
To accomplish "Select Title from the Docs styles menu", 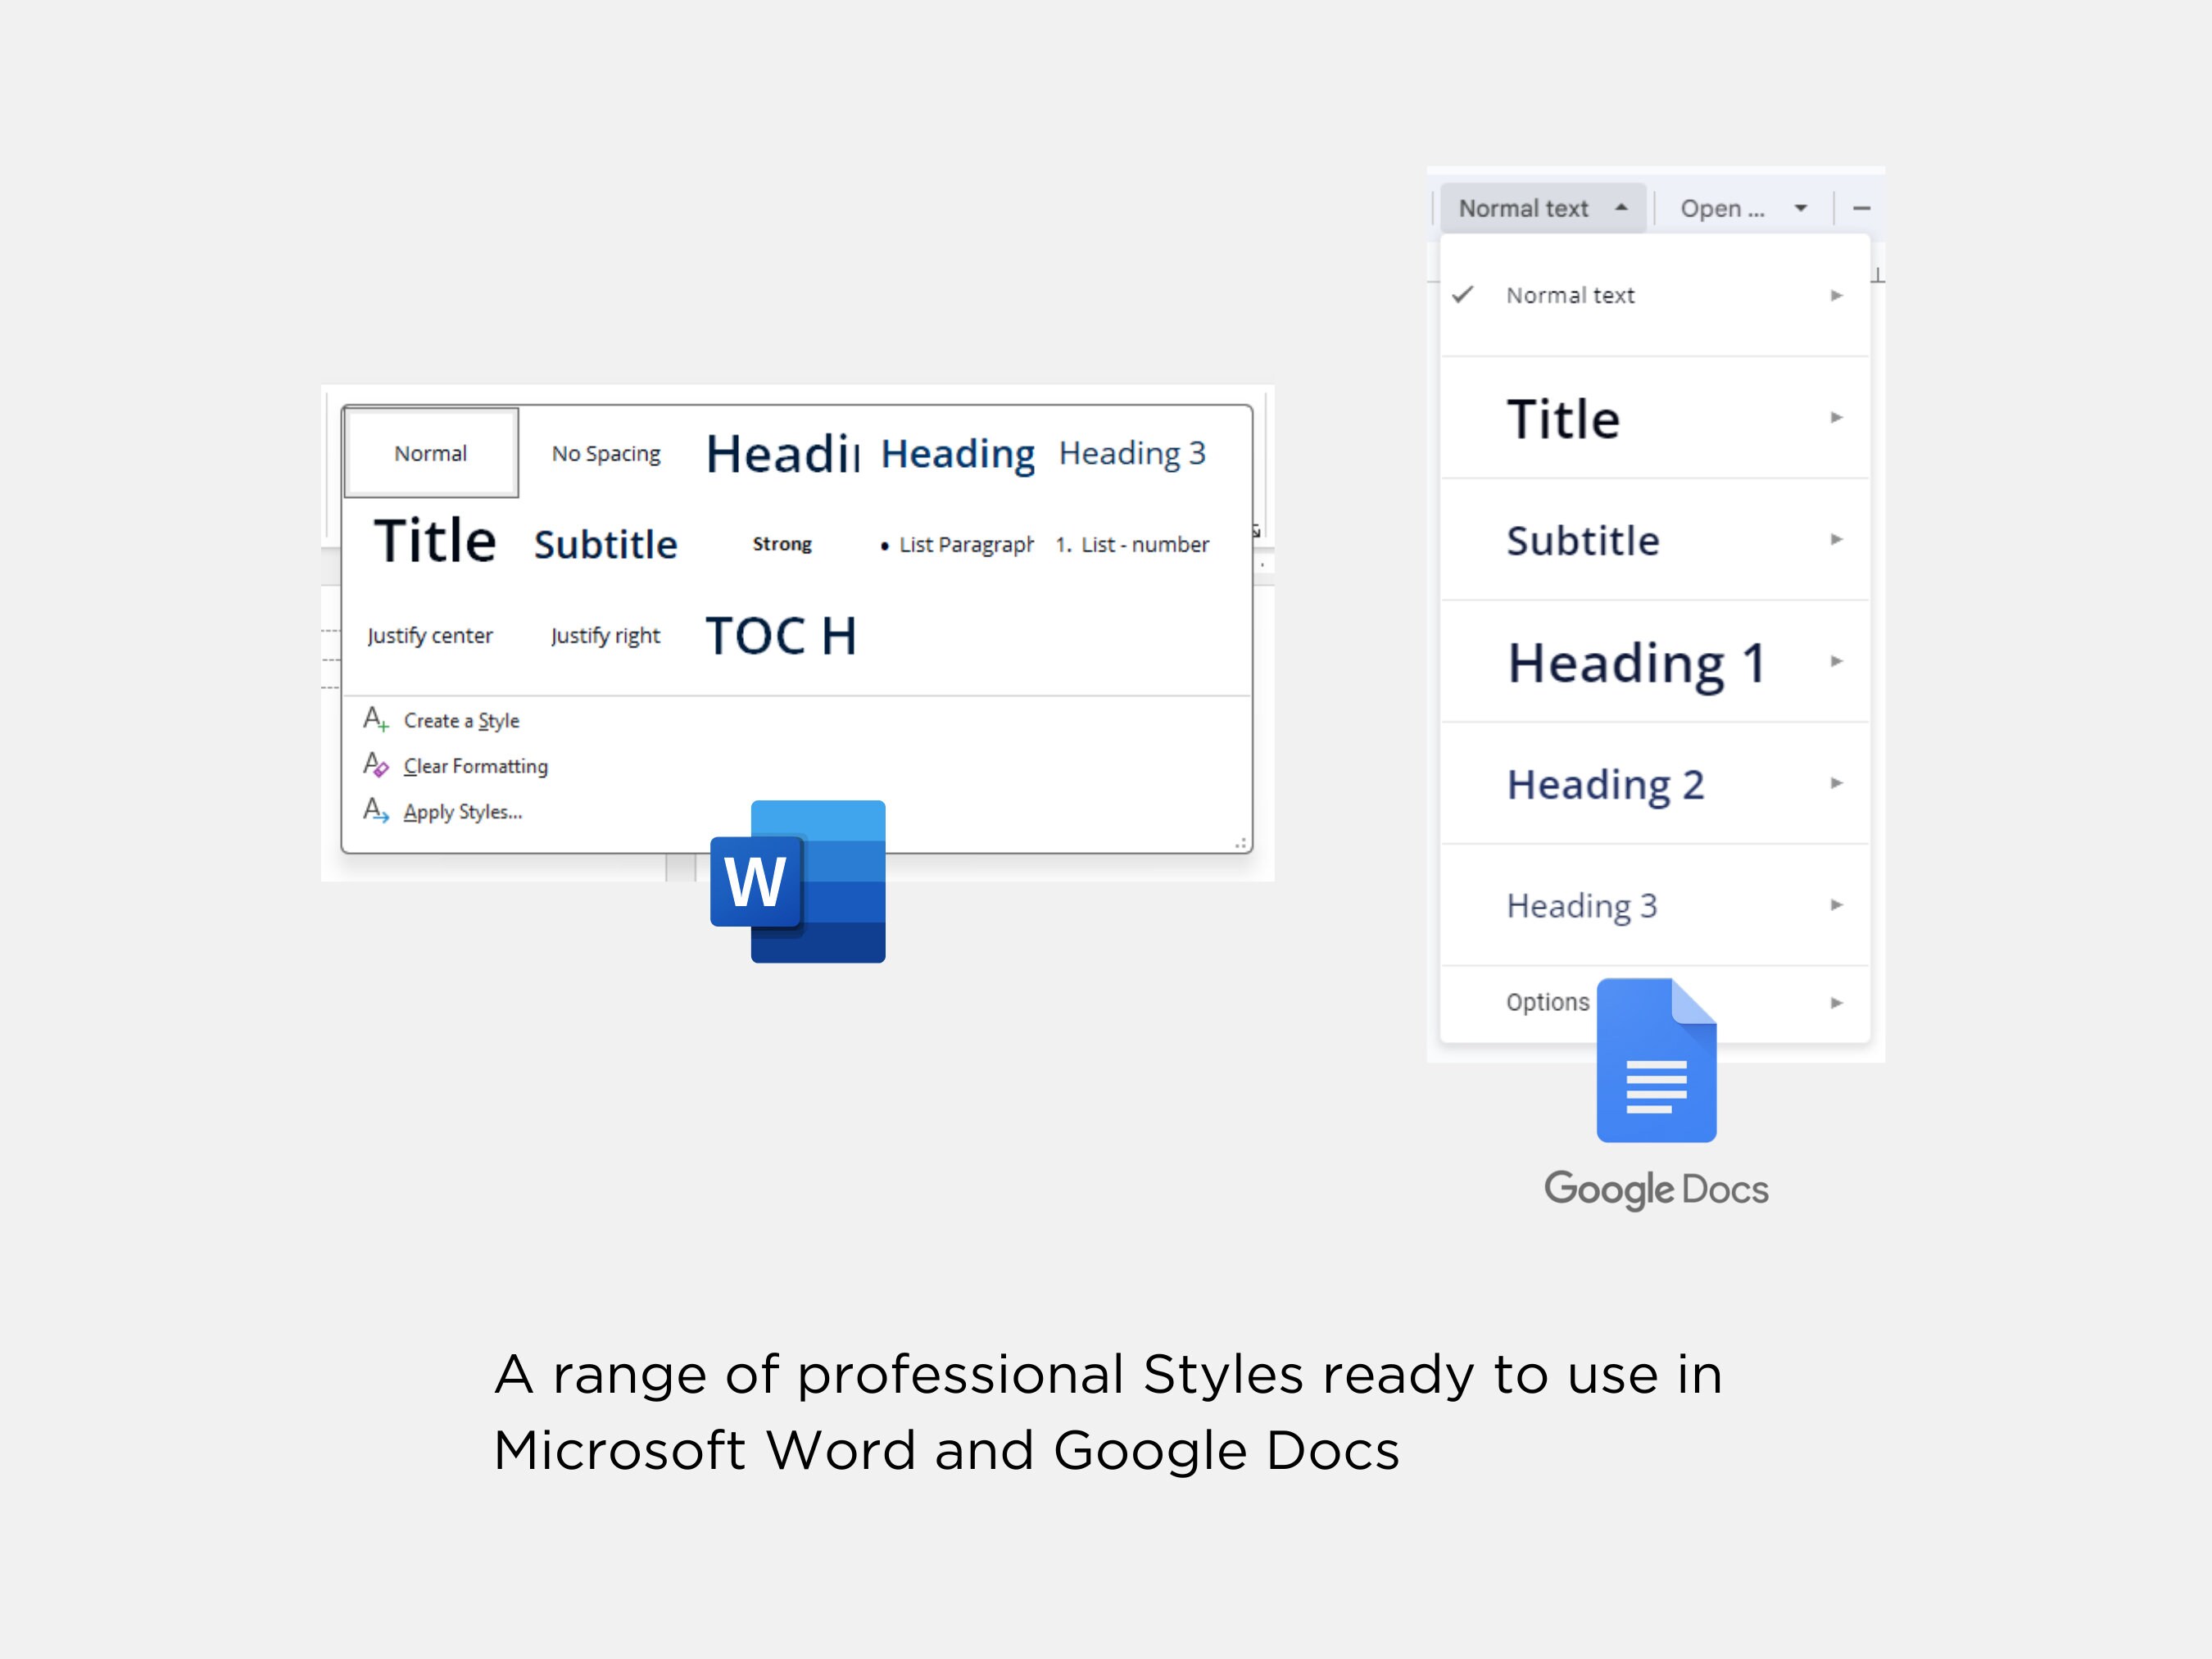I will pos(1562,418).
